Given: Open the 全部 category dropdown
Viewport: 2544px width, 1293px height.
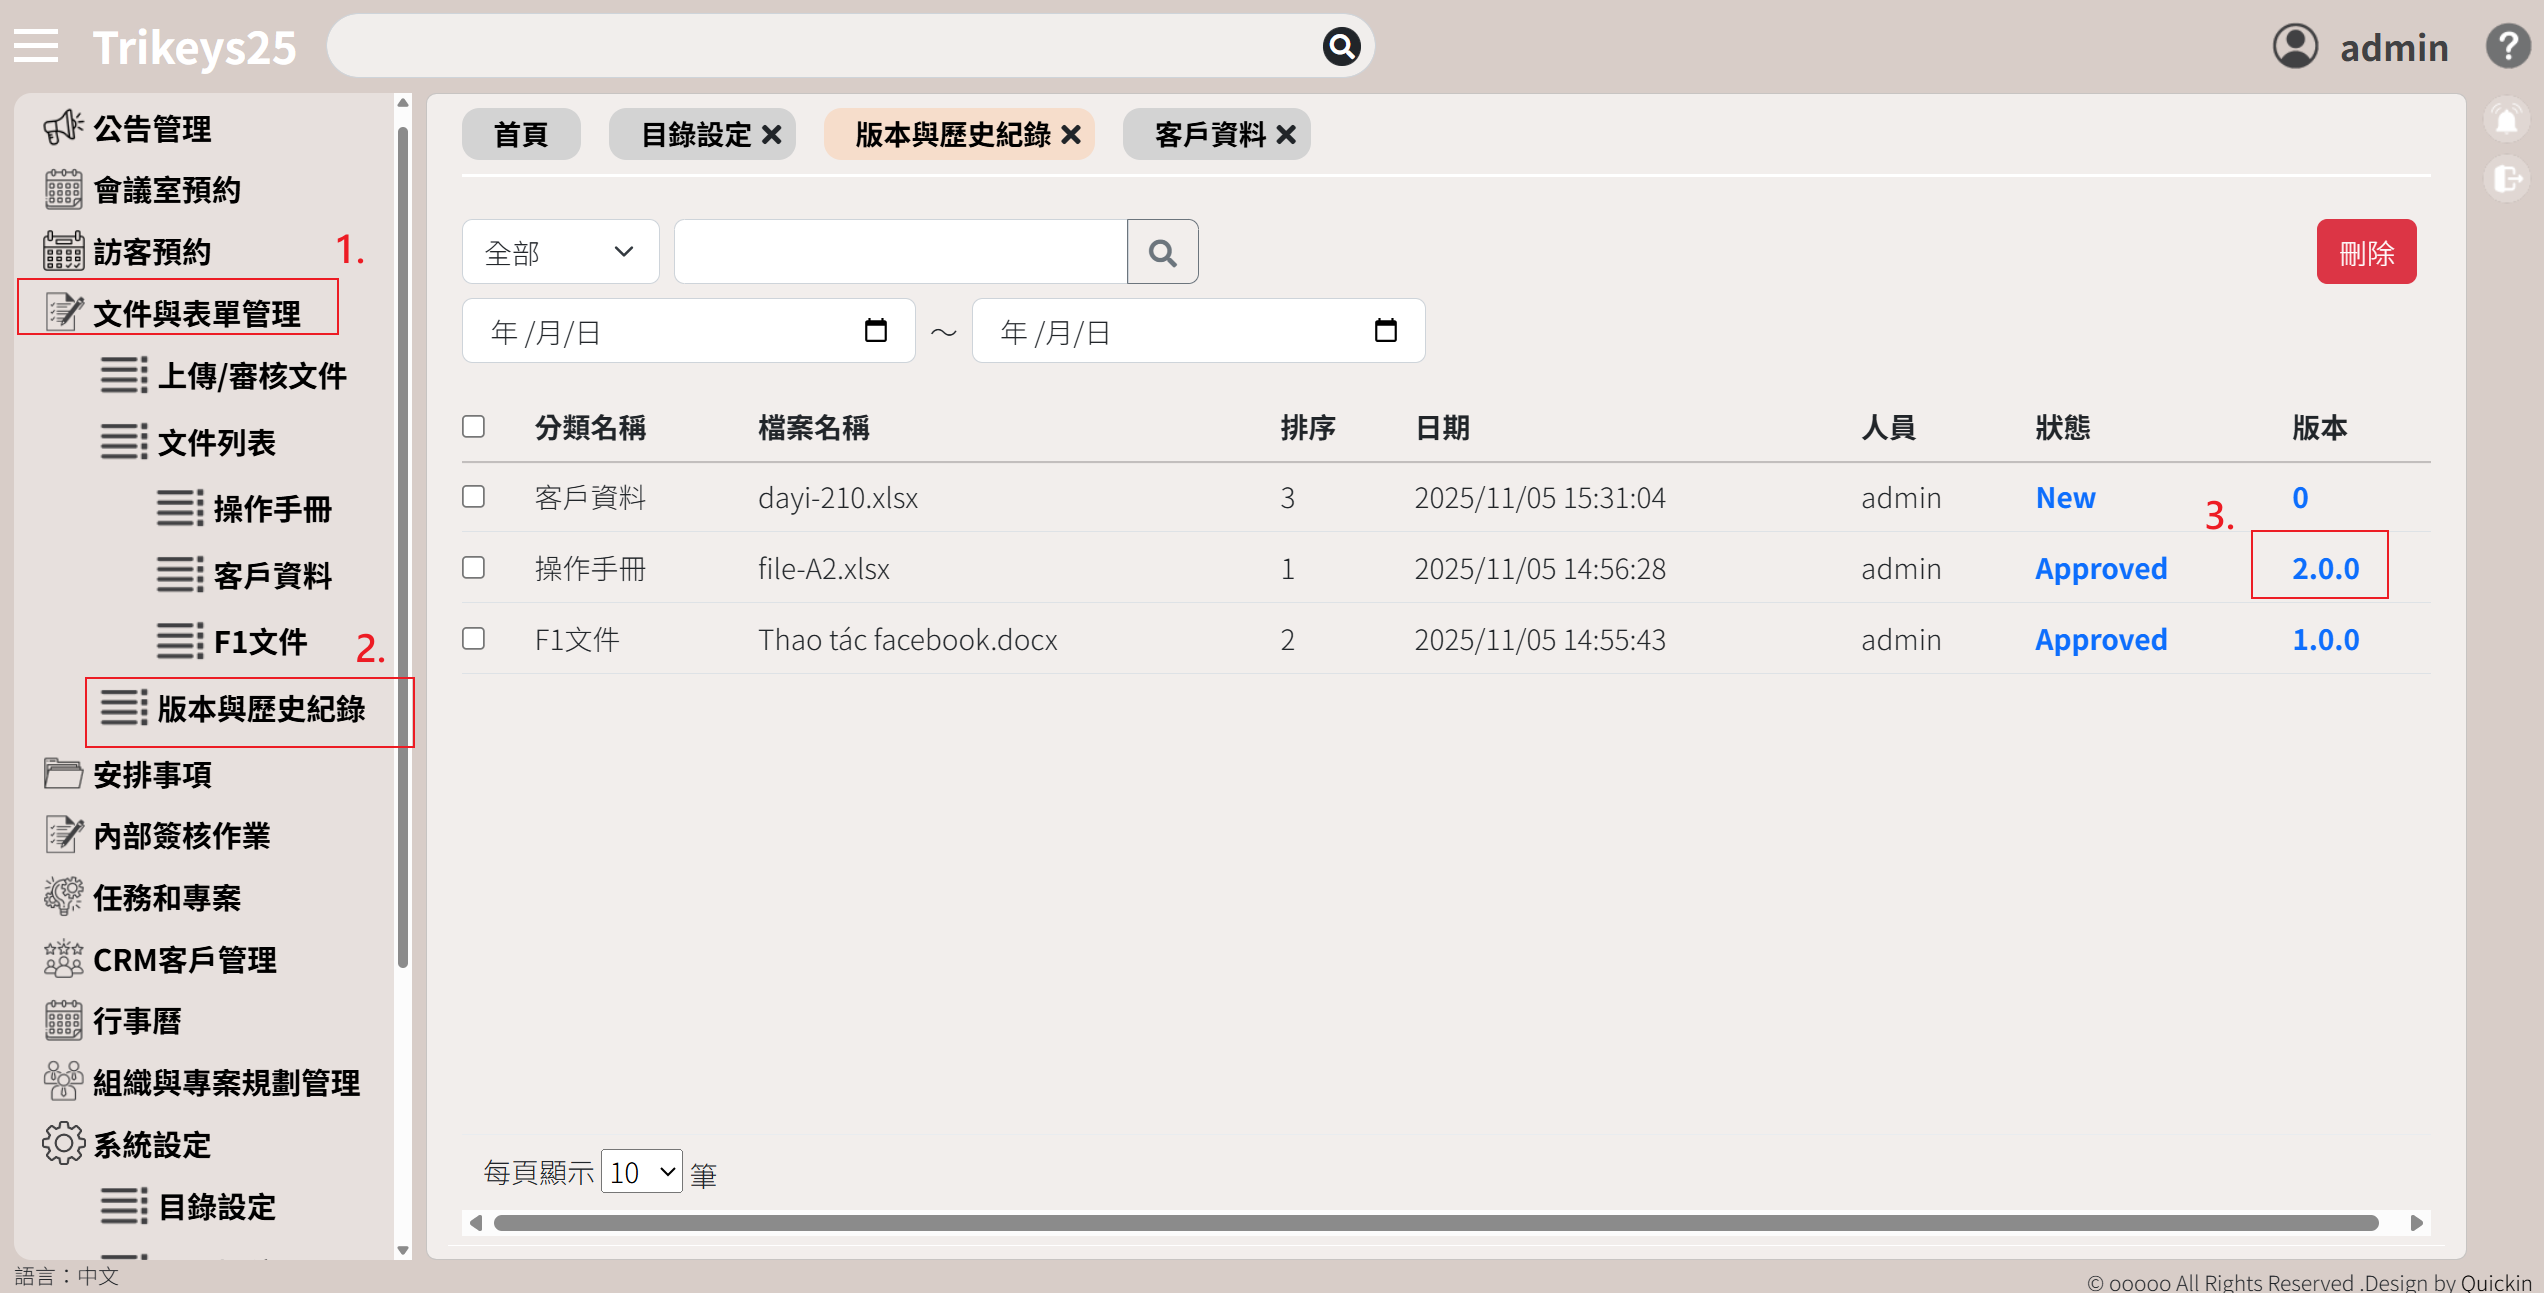Looking at the screenshot, I should [x=560, y=252].
